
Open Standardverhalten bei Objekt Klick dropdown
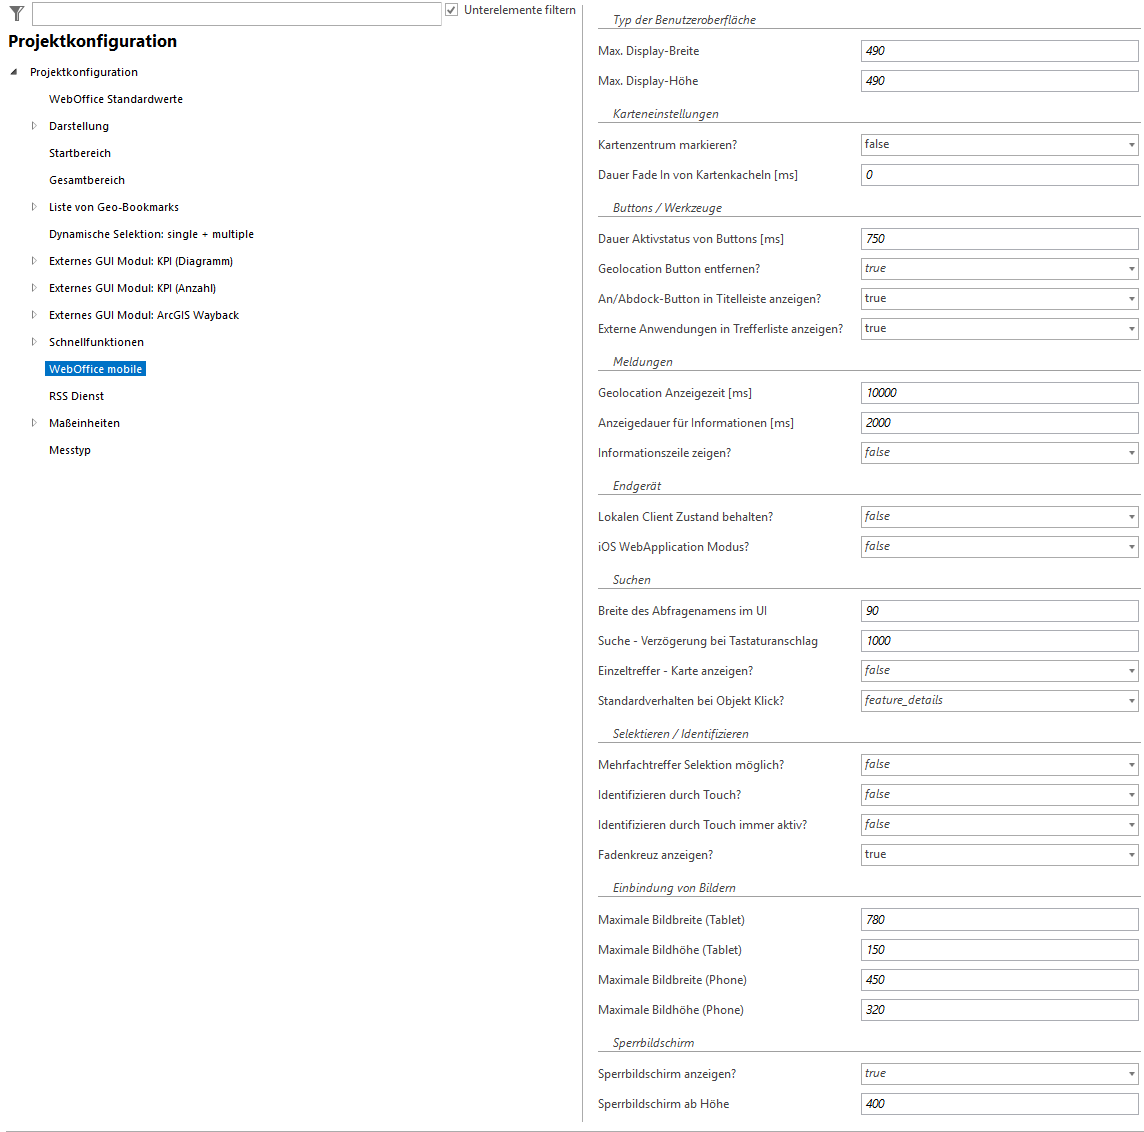pyautogui.click(x=1131, y=701)
